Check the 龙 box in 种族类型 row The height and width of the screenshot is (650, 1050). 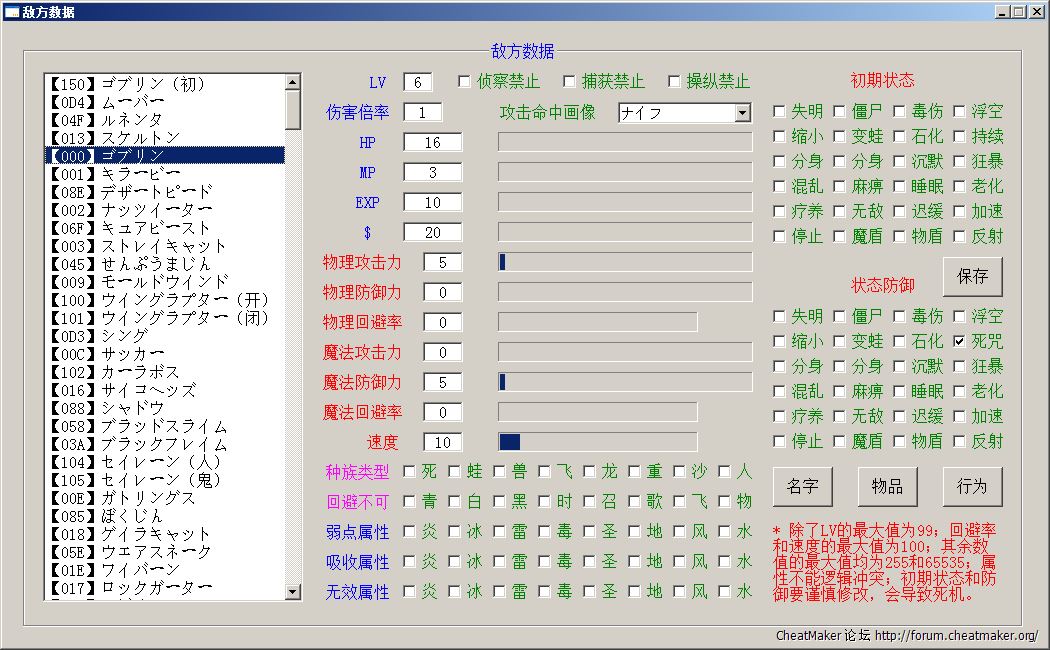[x=590, y=471]
